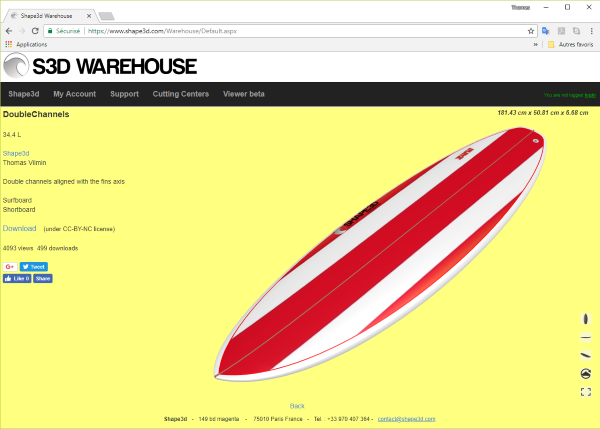Bookmark this page with the star icon
This screenshot has height=429, width=600.
[531, 31]
